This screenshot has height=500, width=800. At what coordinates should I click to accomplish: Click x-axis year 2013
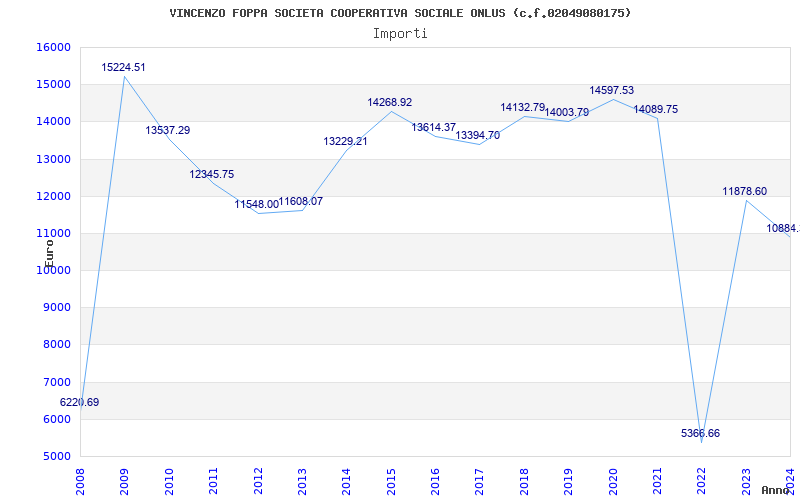click(302, 481)
